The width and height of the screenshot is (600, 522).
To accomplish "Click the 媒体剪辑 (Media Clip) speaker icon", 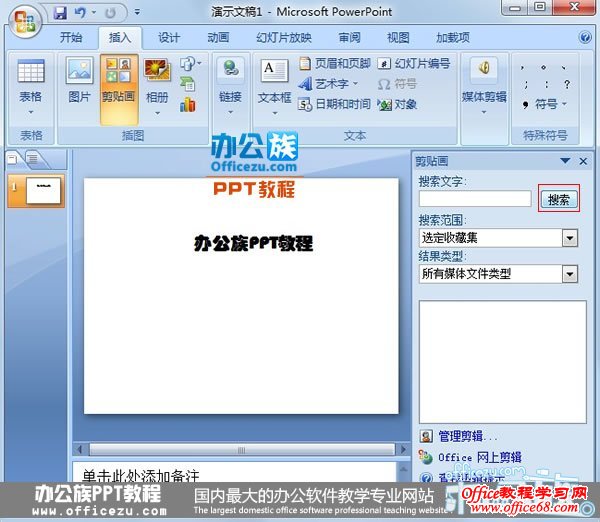I will pyautogui.click(x=484, y=70).
